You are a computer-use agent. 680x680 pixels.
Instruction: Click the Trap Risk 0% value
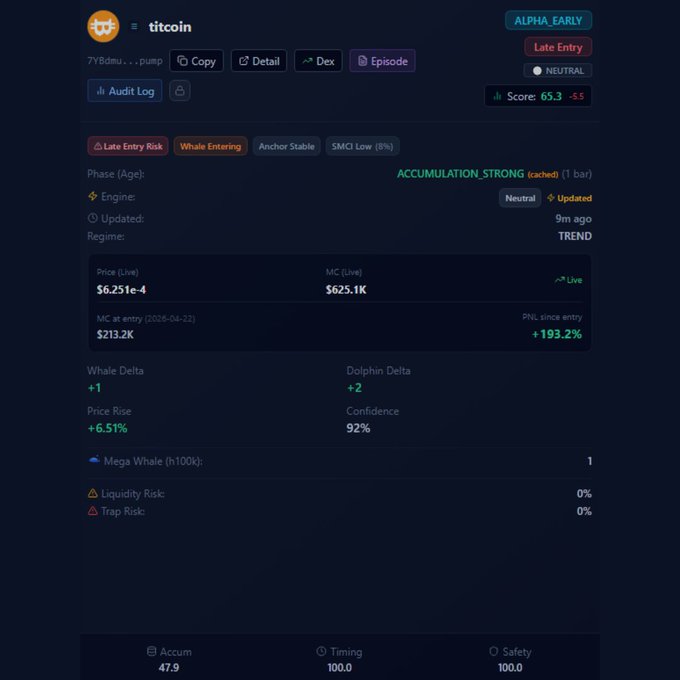coord(584,511)
